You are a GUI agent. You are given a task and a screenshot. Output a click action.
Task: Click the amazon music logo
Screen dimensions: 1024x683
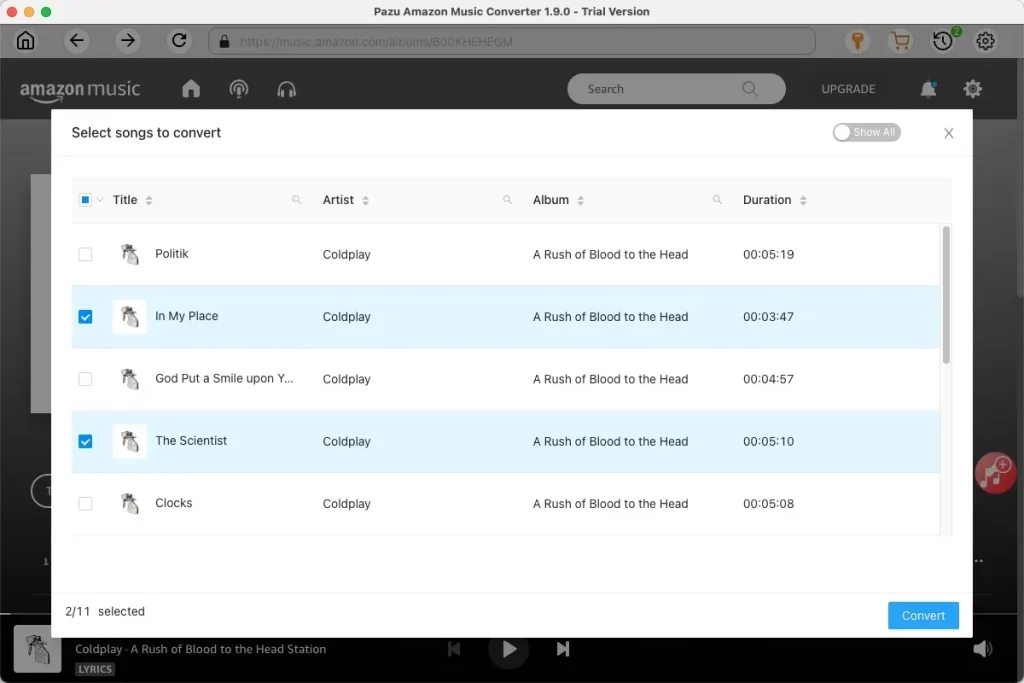coord(80,89)
